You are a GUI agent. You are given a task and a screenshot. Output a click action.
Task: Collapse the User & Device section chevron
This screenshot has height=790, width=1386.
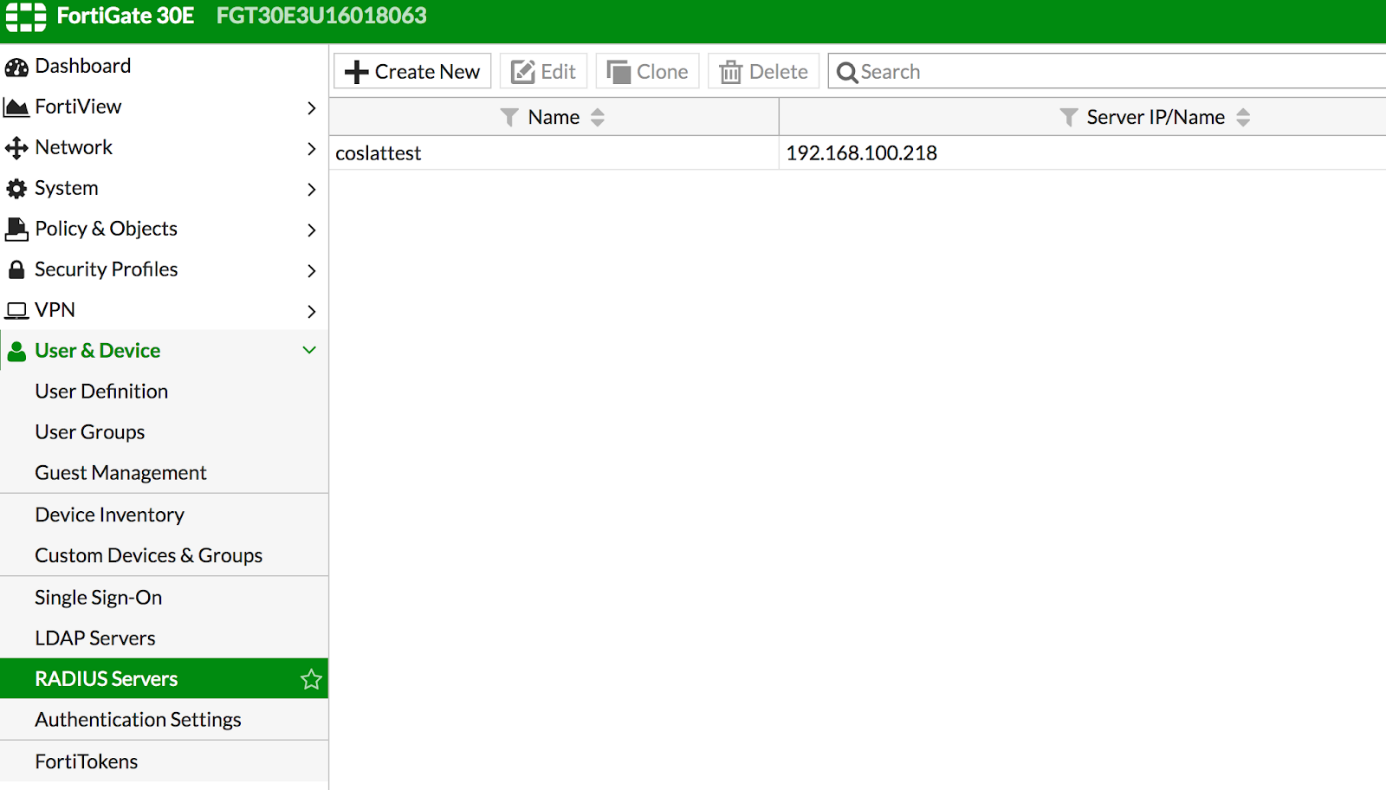click(x=310, y=350)
